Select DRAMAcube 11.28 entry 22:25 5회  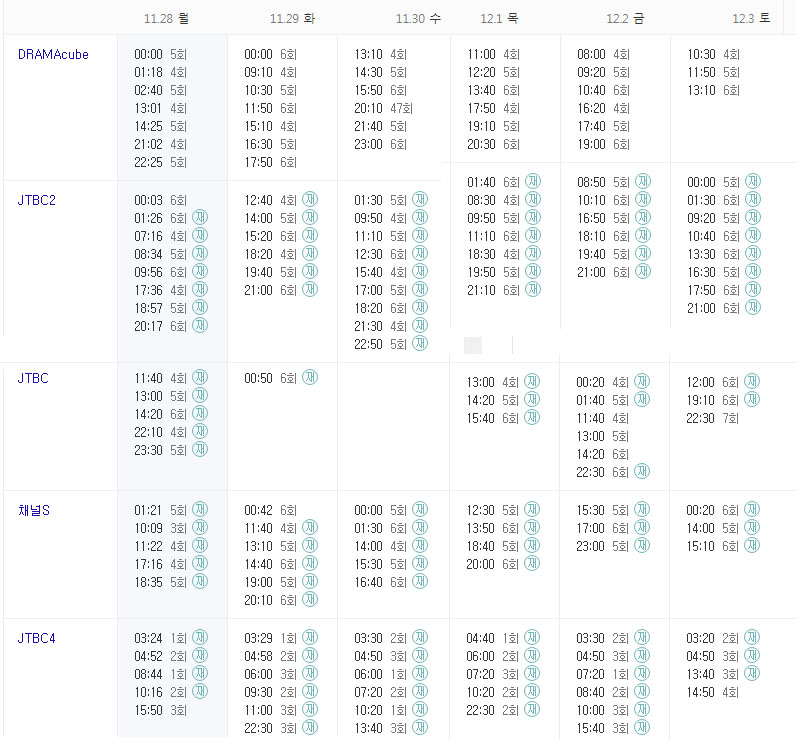point(160,162)
